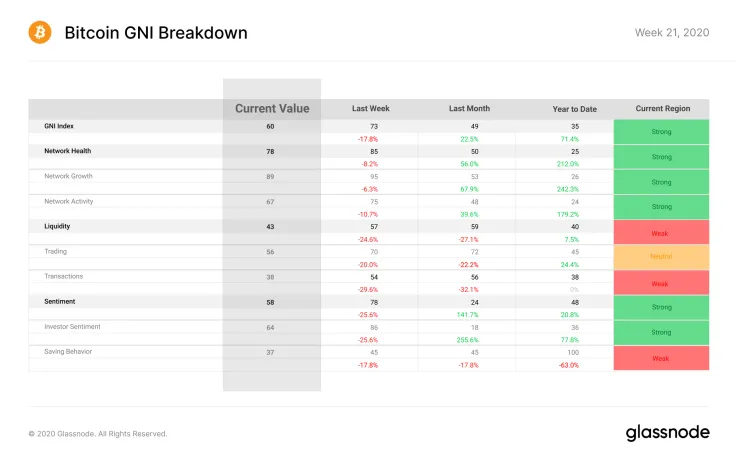Click the Network Growth row label
This screenshot has width=736, height=462.
(x=69, y=176)
